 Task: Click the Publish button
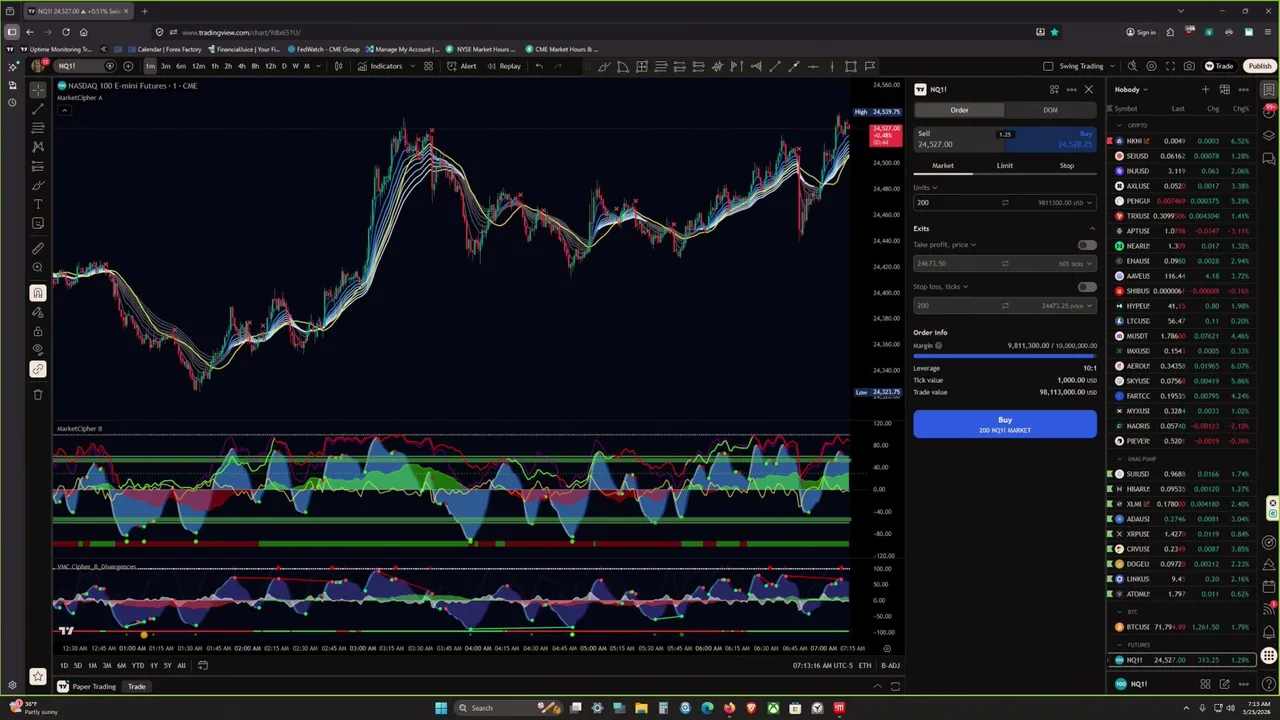point(1259,66)
